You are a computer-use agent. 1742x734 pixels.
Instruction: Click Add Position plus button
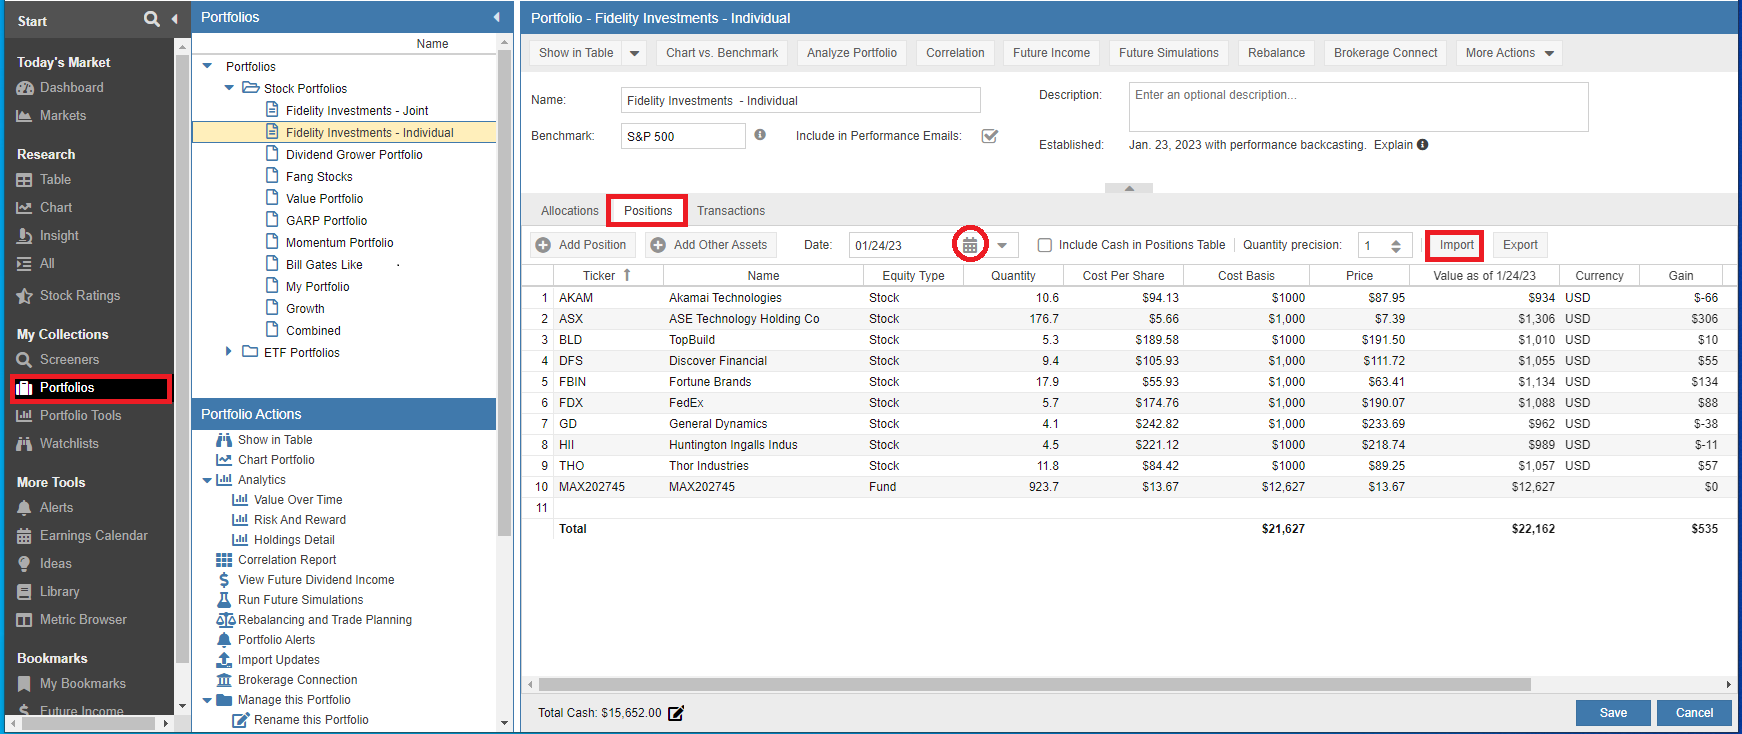click(x=582, y=245)
